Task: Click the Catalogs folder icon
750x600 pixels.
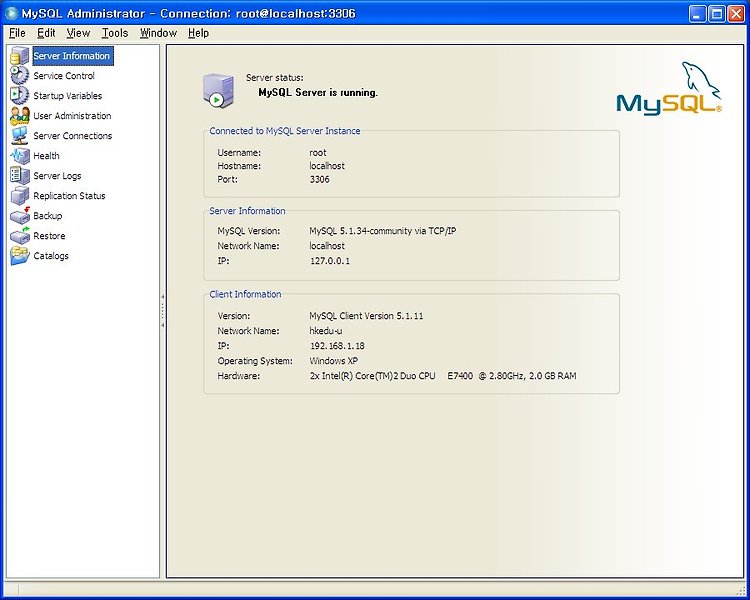Action: pyautogui.click(x=20, y=256)
